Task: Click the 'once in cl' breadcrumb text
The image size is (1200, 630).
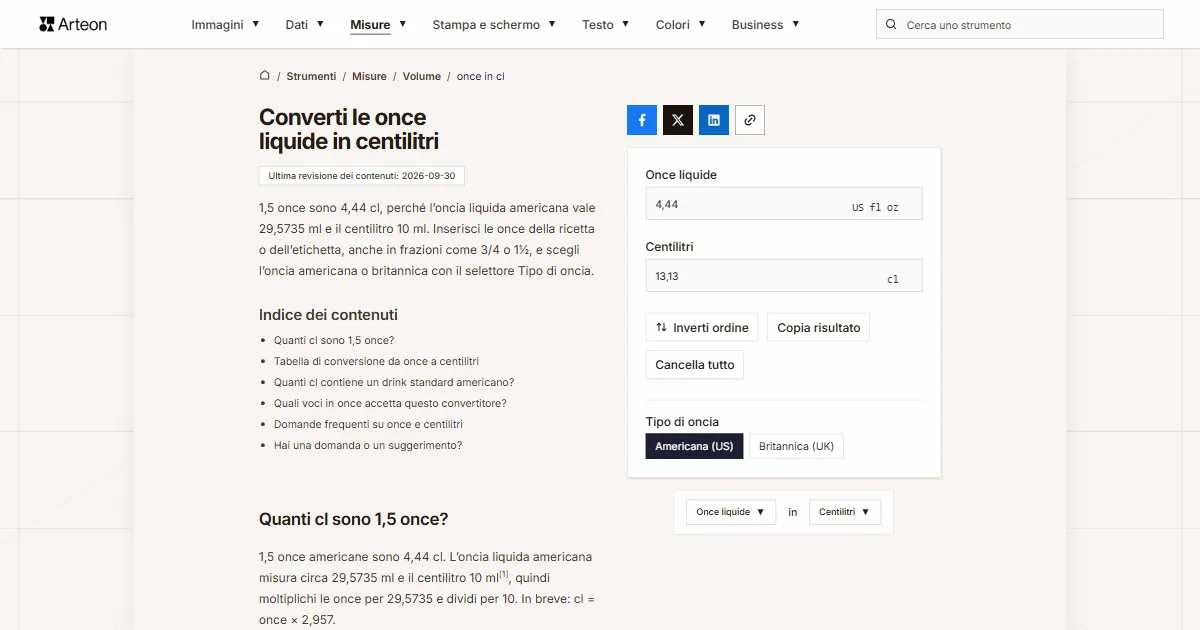Action: [481, 76]
